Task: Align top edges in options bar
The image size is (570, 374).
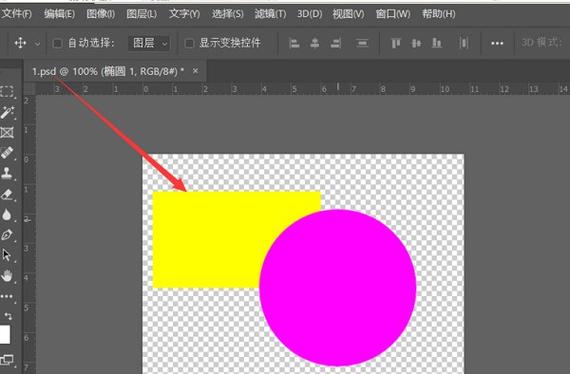Action: pos(396,44)
